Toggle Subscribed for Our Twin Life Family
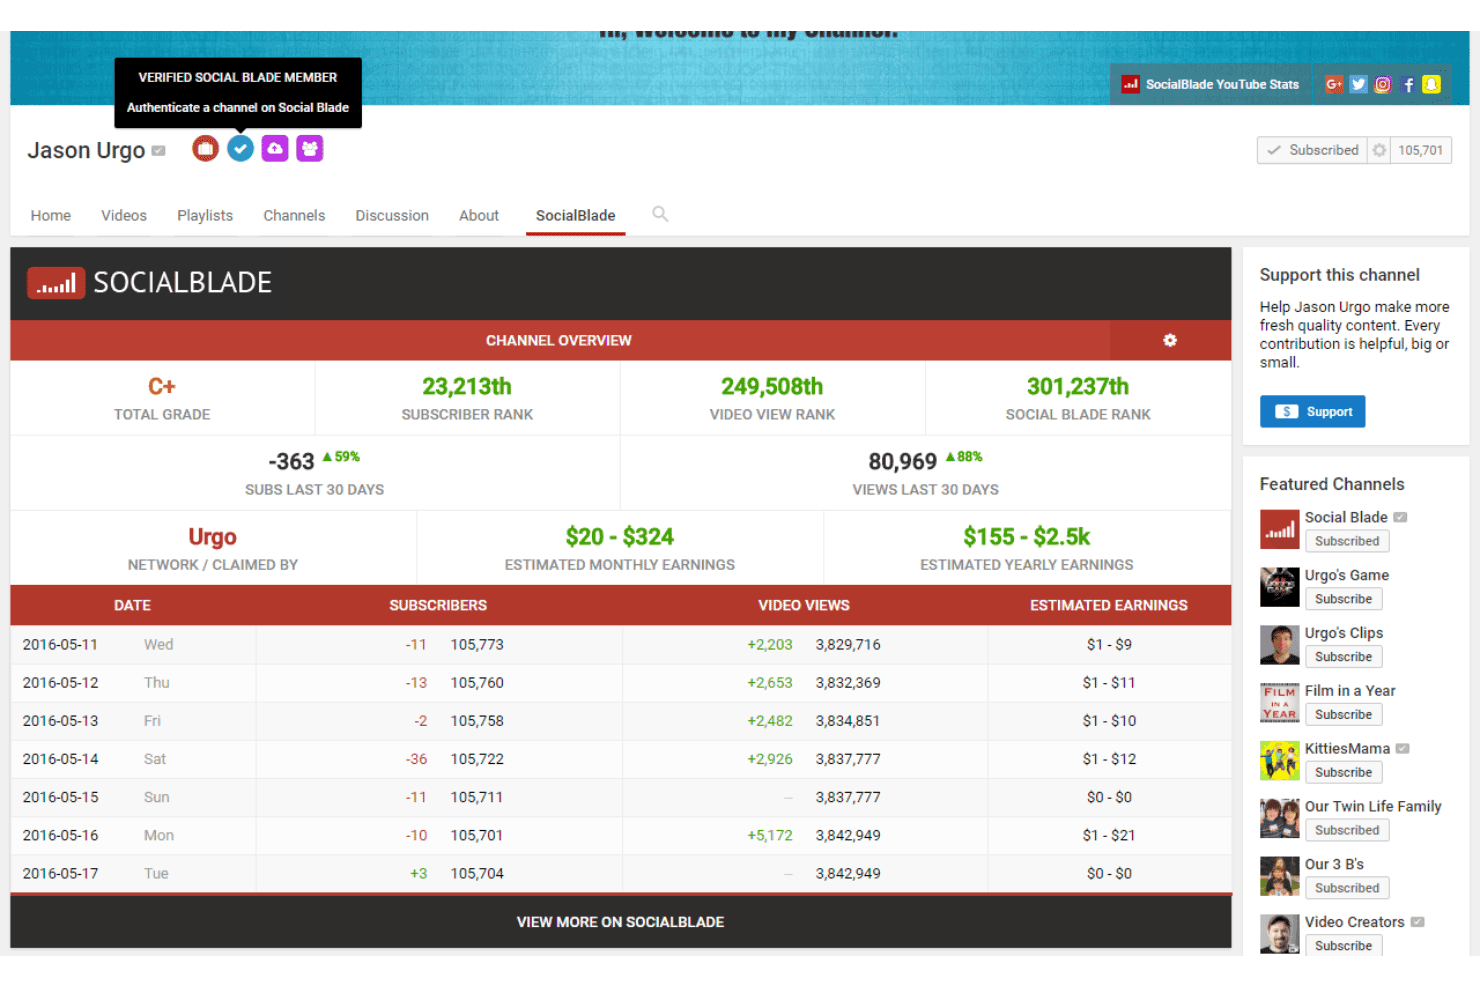1480x987 pixels. (1347, 830)
